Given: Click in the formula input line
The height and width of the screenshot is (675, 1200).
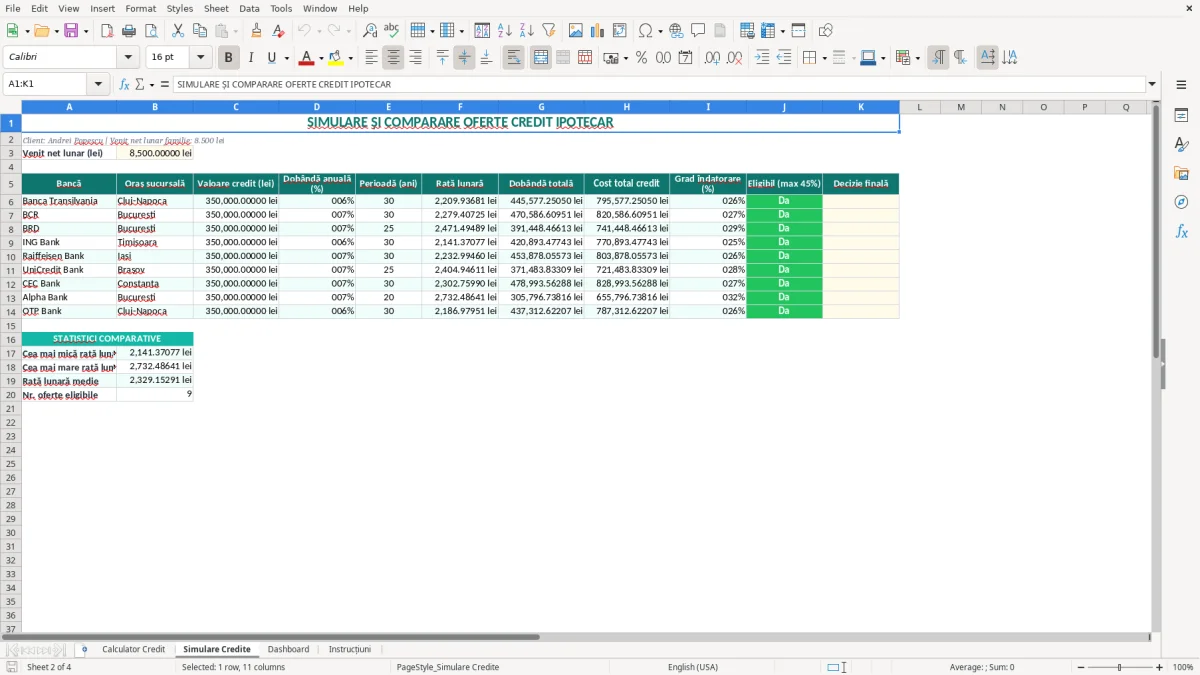Looking at the screenshot, I should tap(658, 84).
